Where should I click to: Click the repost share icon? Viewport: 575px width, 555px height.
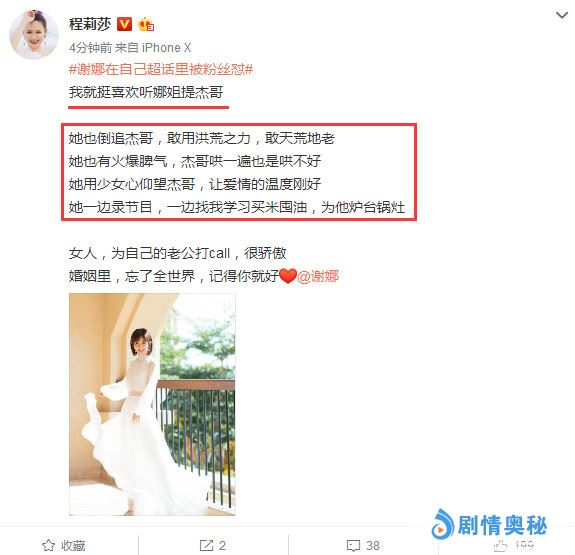click(x=206, y=545)
